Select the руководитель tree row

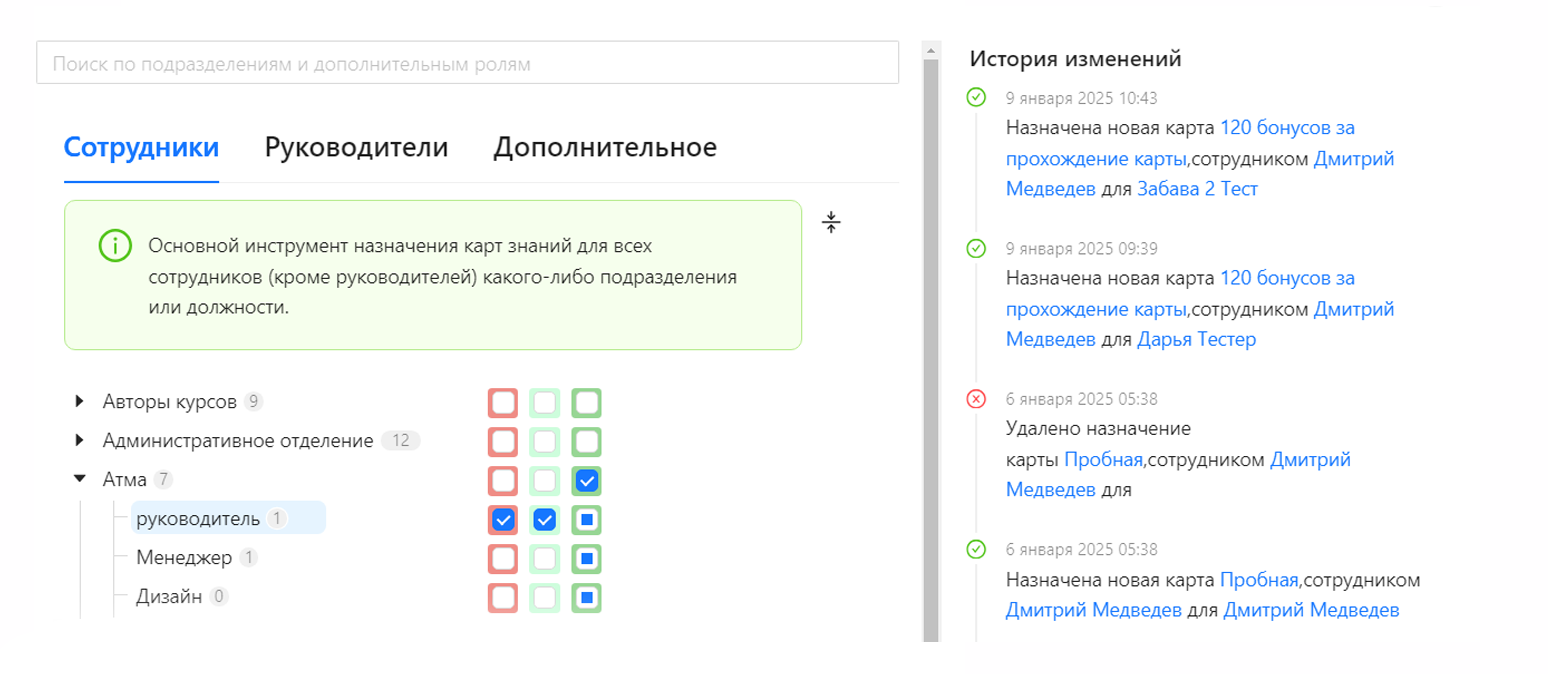(229, 518)
